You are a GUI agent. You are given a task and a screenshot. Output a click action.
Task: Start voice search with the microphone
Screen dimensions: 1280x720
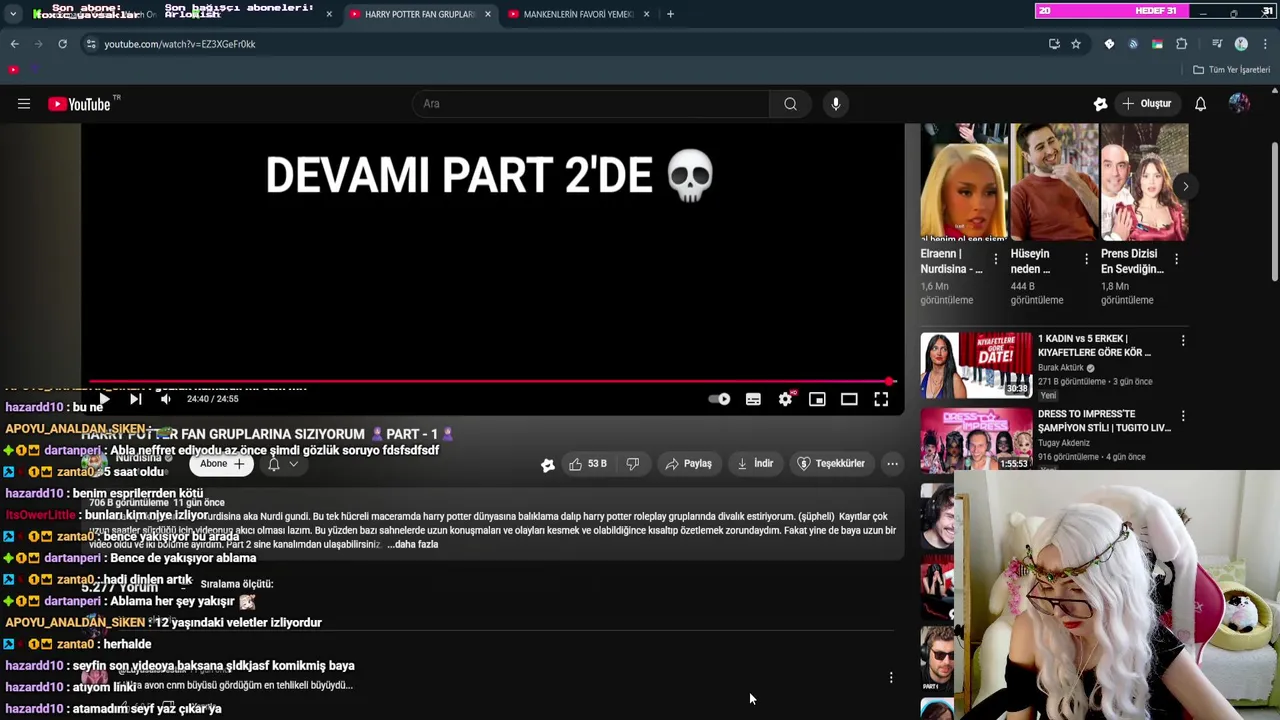click(836, 104)
